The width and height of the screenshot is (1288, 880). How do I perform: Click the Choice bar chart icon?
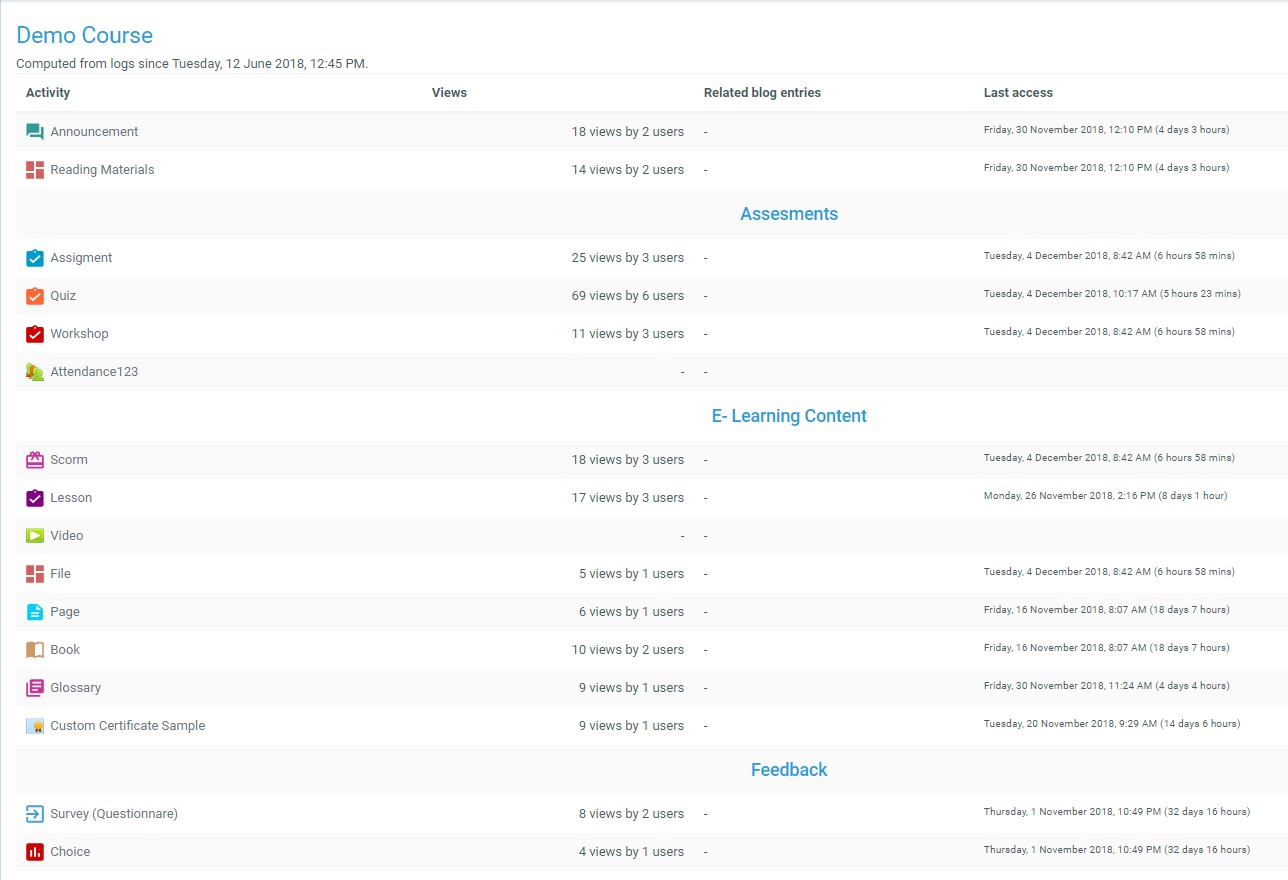(x=35, y=852)
